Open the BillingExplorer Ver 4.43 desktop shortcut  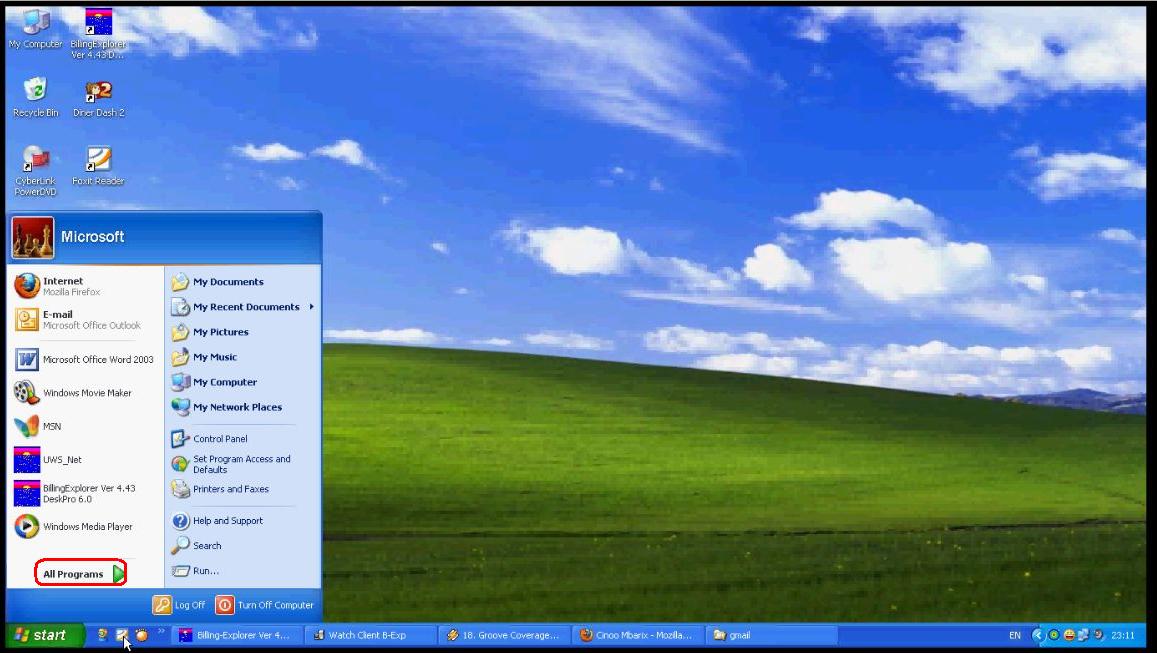coord(98,33)
